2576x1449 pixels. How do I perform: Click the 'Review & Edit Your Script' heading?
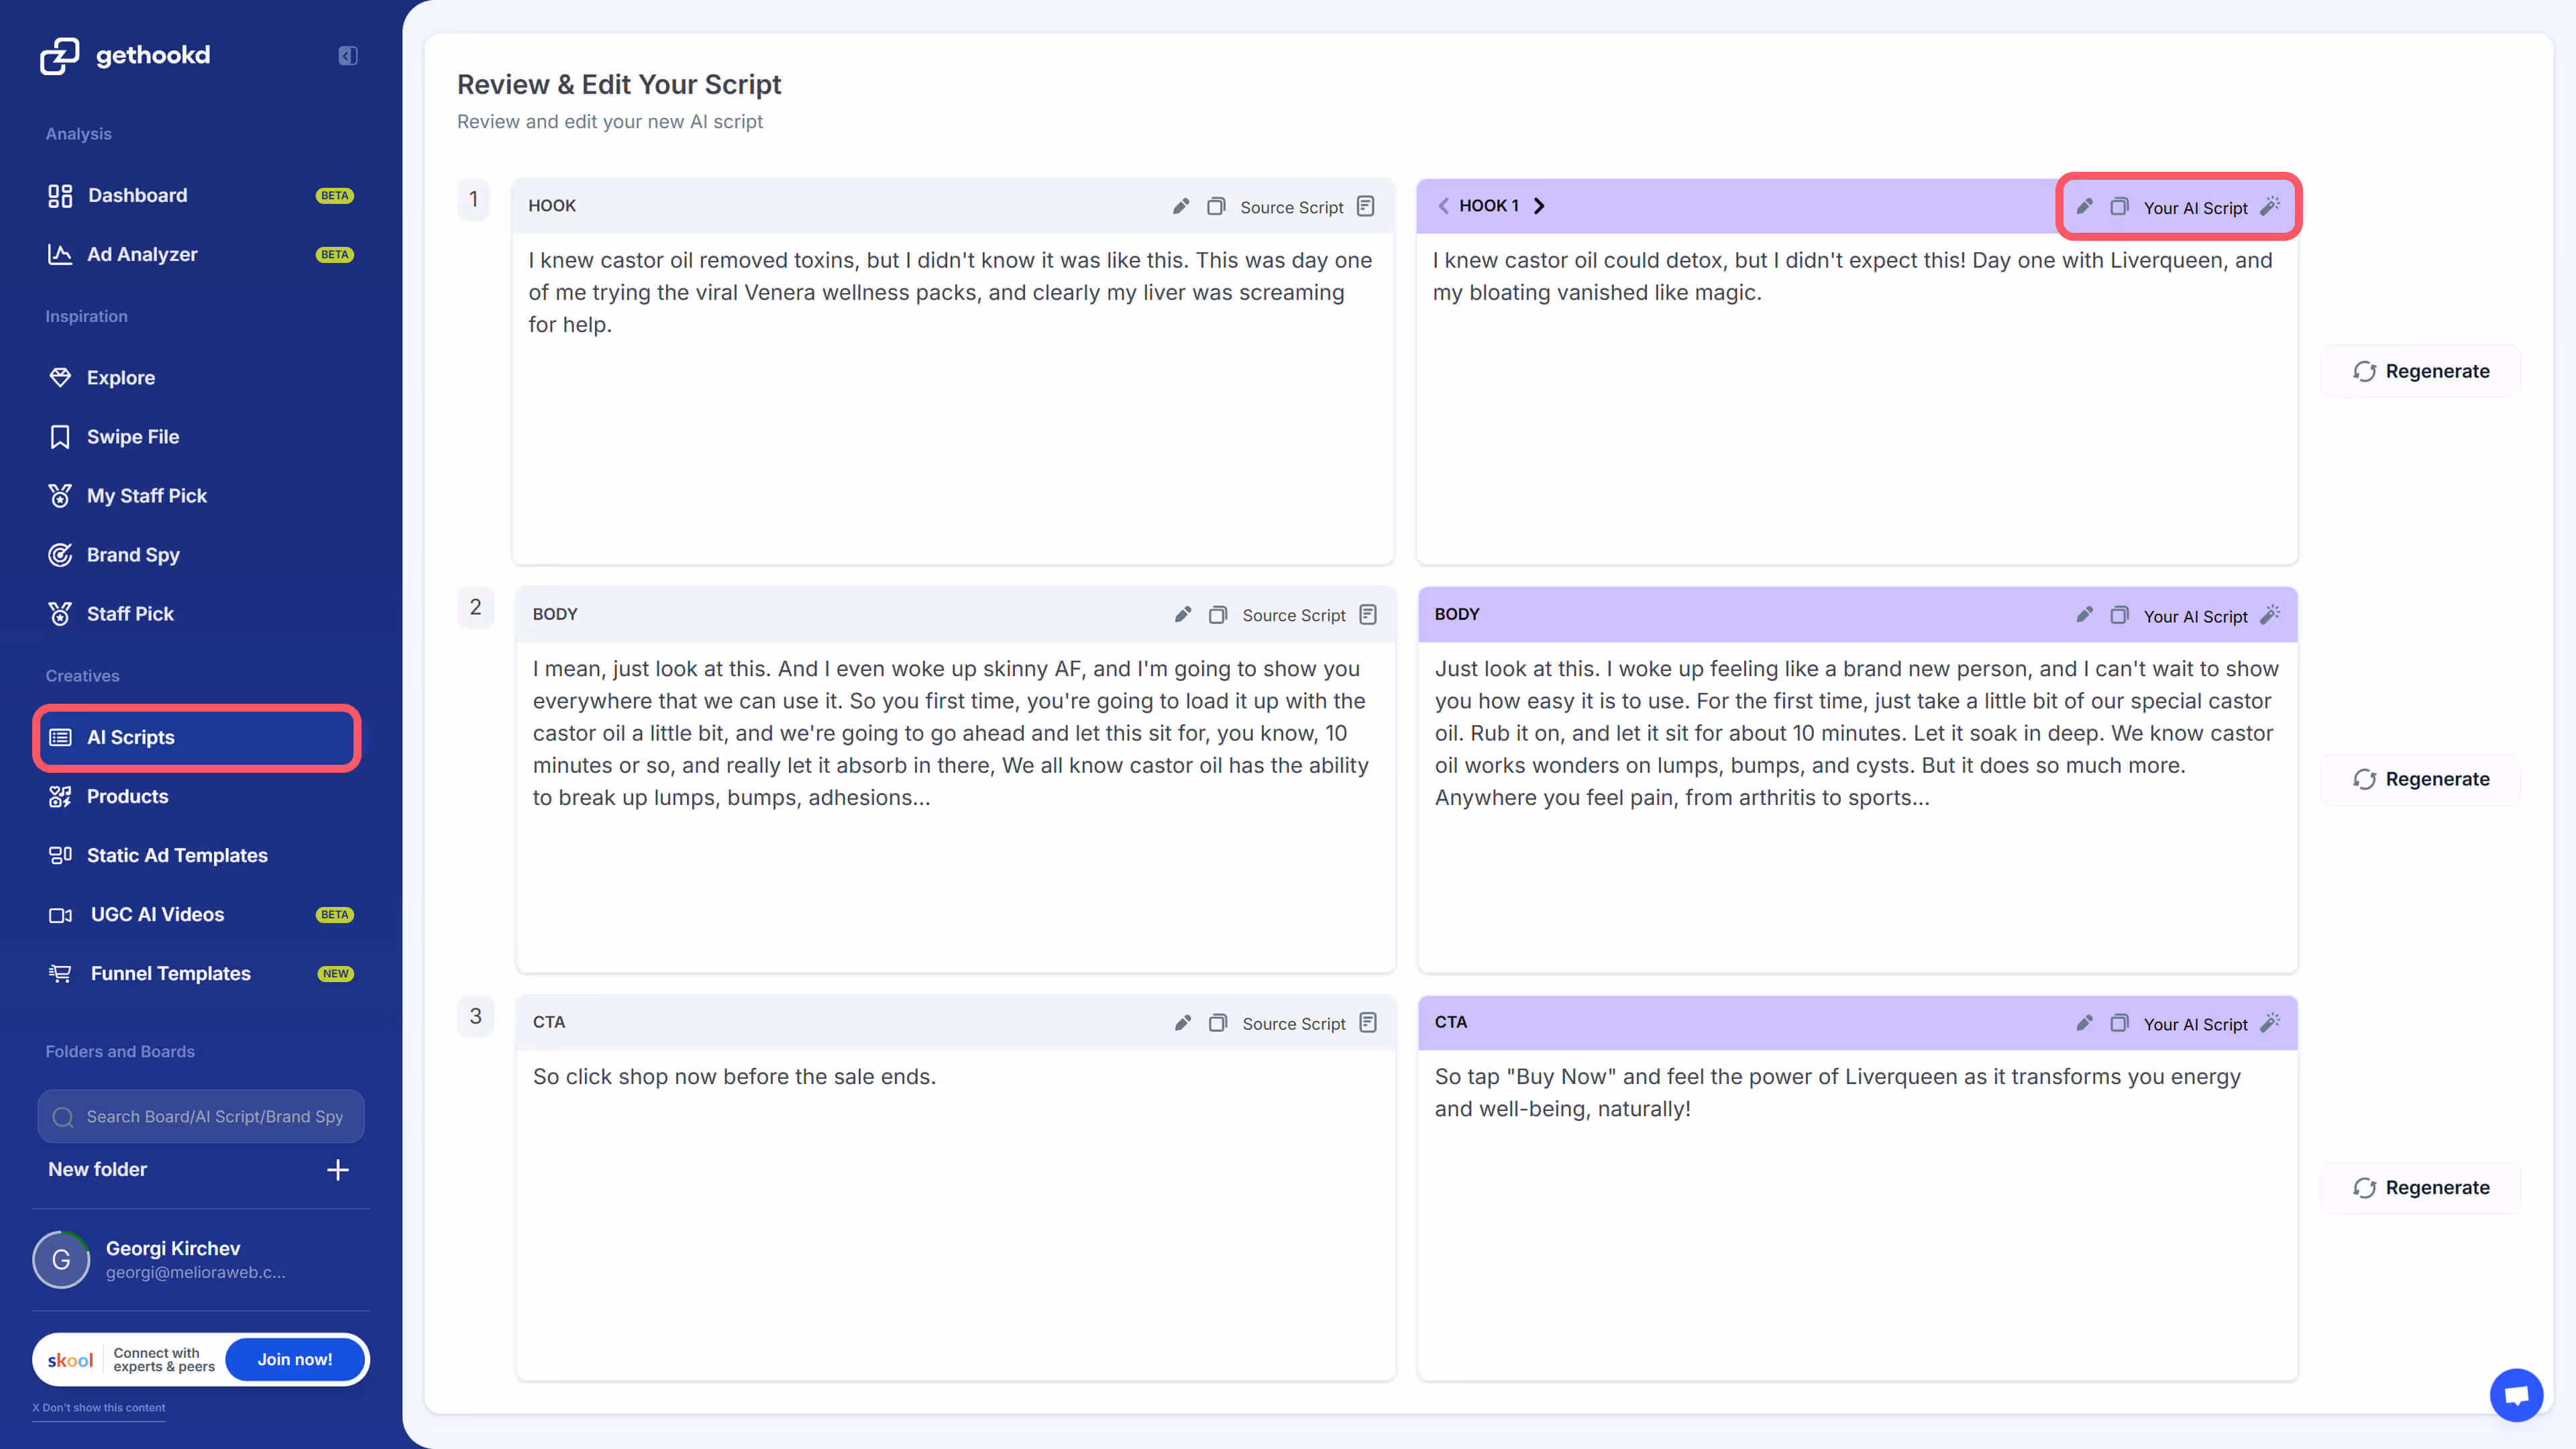tap(619, 84)
